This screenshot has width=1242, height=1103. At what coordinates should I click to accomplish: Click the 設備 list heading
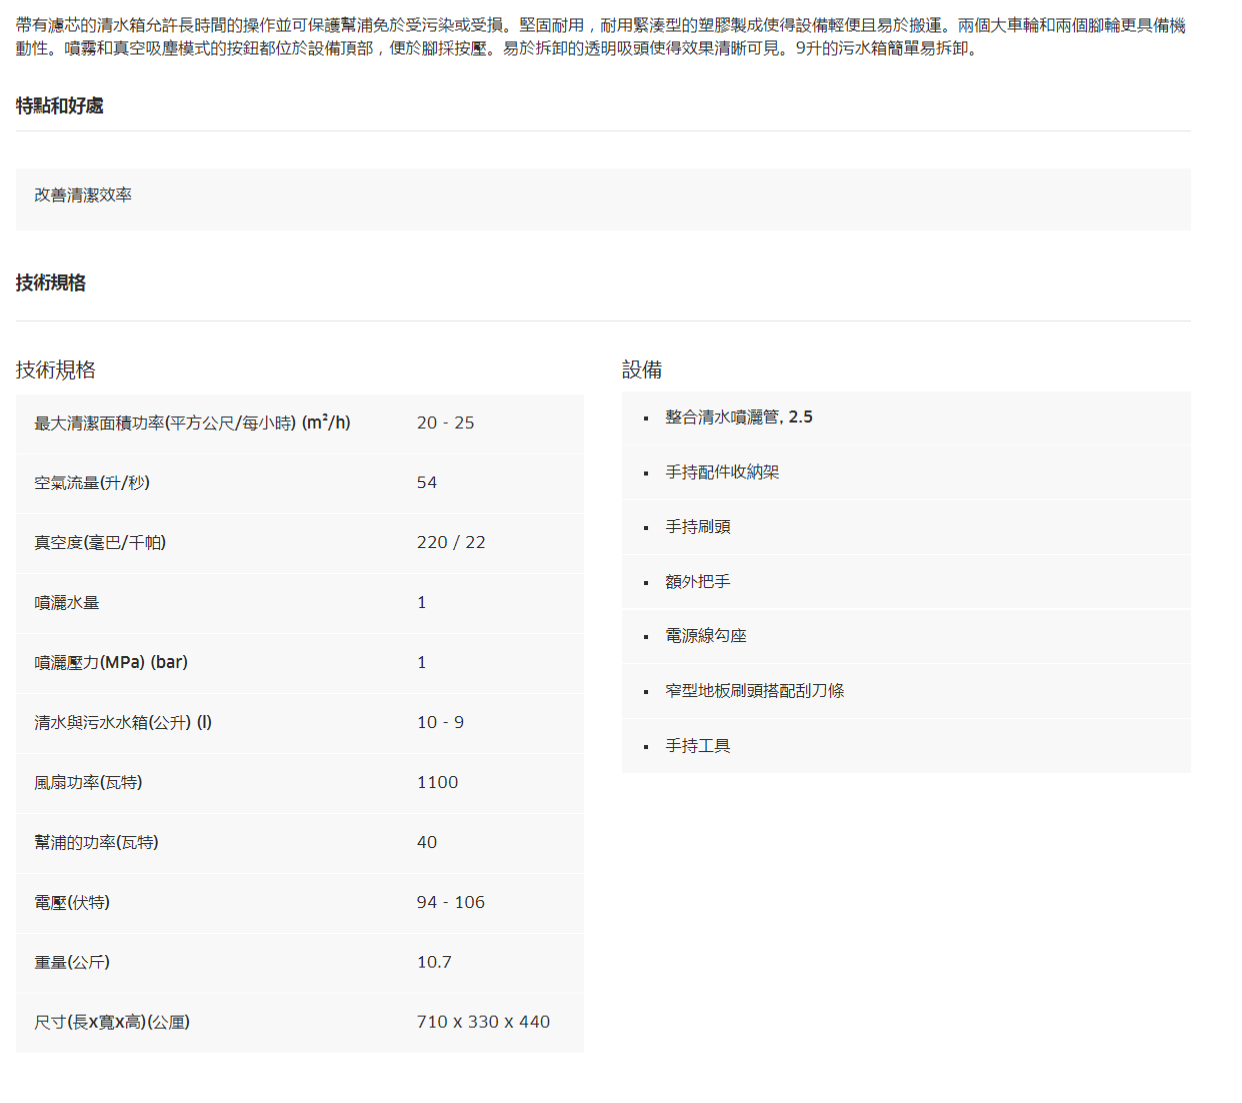[642, 370]
